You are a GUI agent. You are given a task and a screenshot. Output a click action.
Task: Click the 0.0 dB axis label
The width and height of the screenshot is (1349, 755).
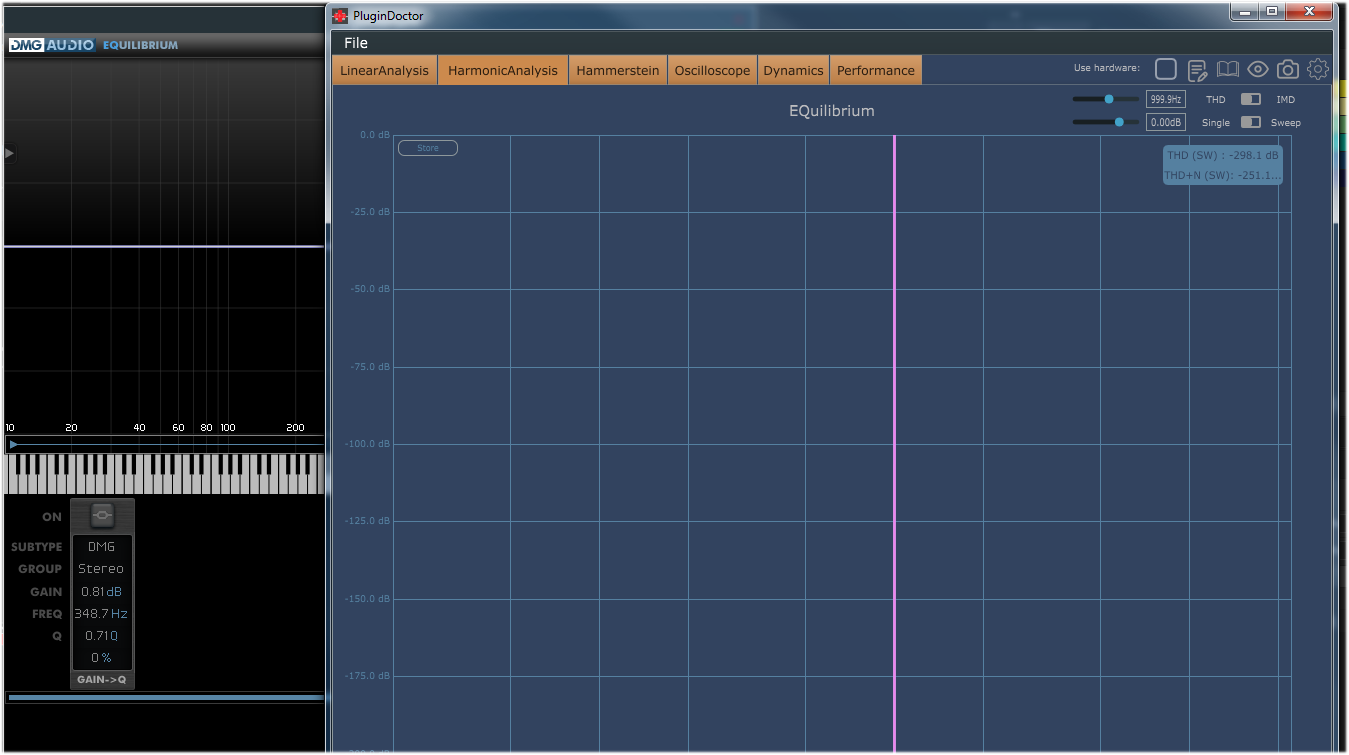point(374,135)
